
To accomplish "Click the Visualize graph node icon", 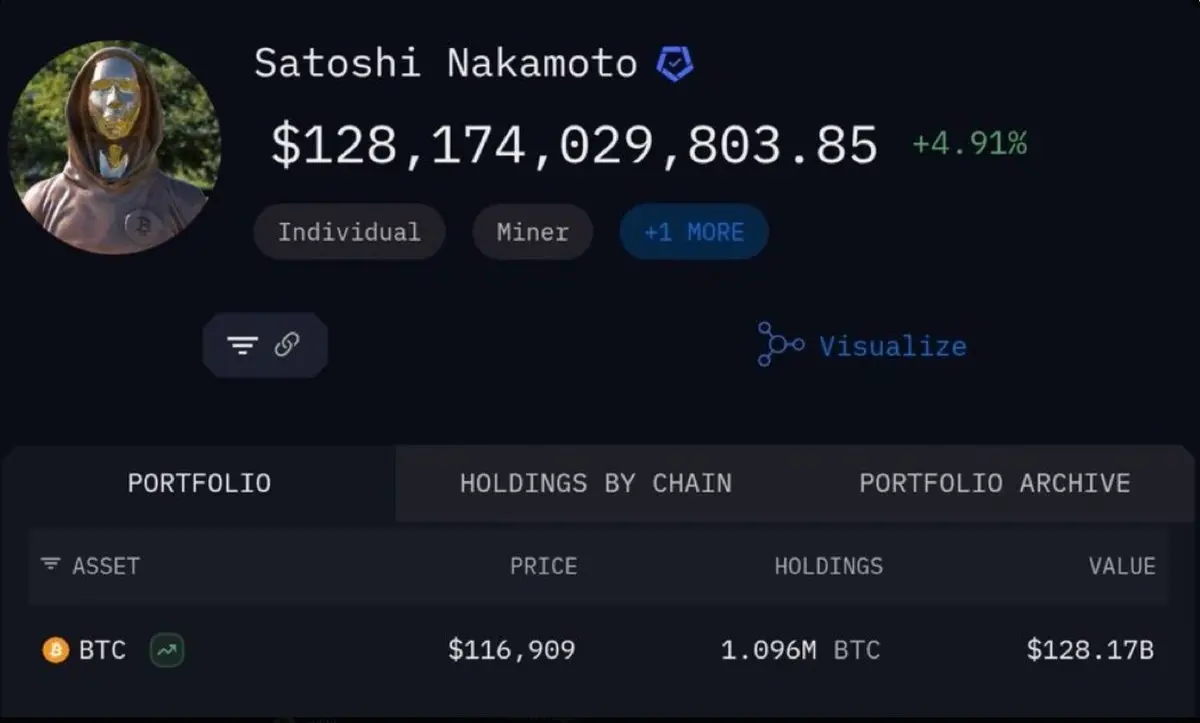I will (779, 345).
